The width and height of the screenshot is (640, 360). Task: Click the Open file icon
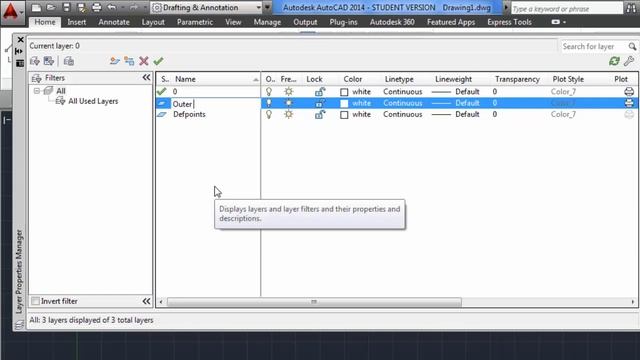click(x=51, y=7)
